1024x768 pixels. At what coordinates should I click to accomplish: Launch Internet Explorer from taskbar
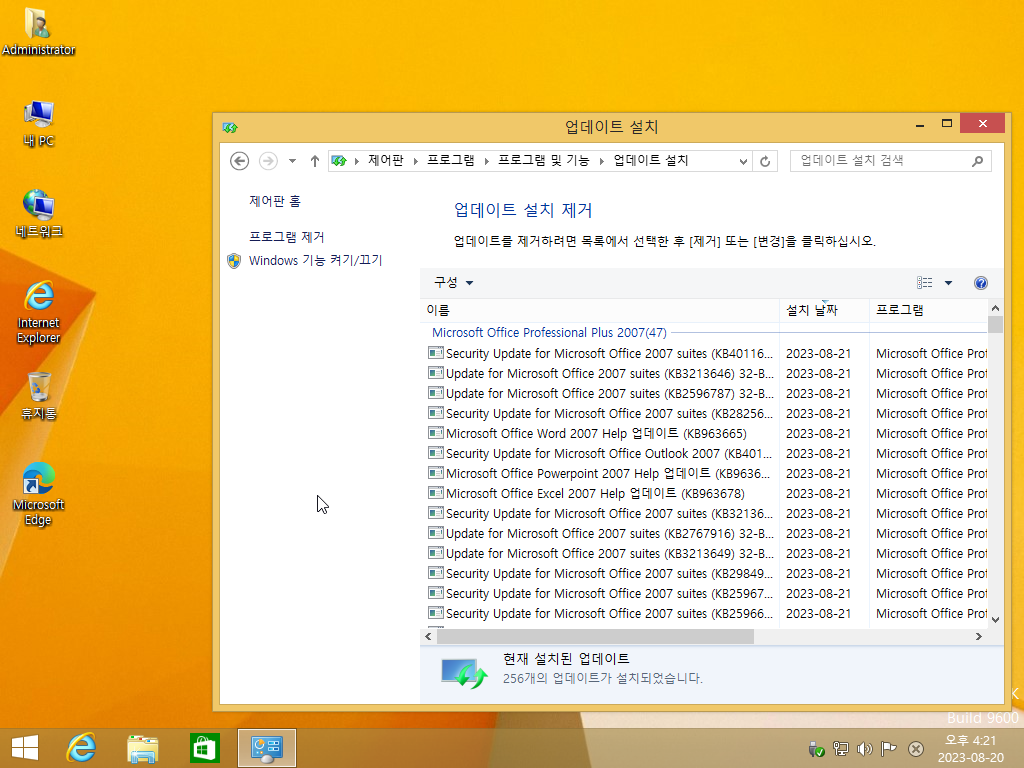click(82, 748)
